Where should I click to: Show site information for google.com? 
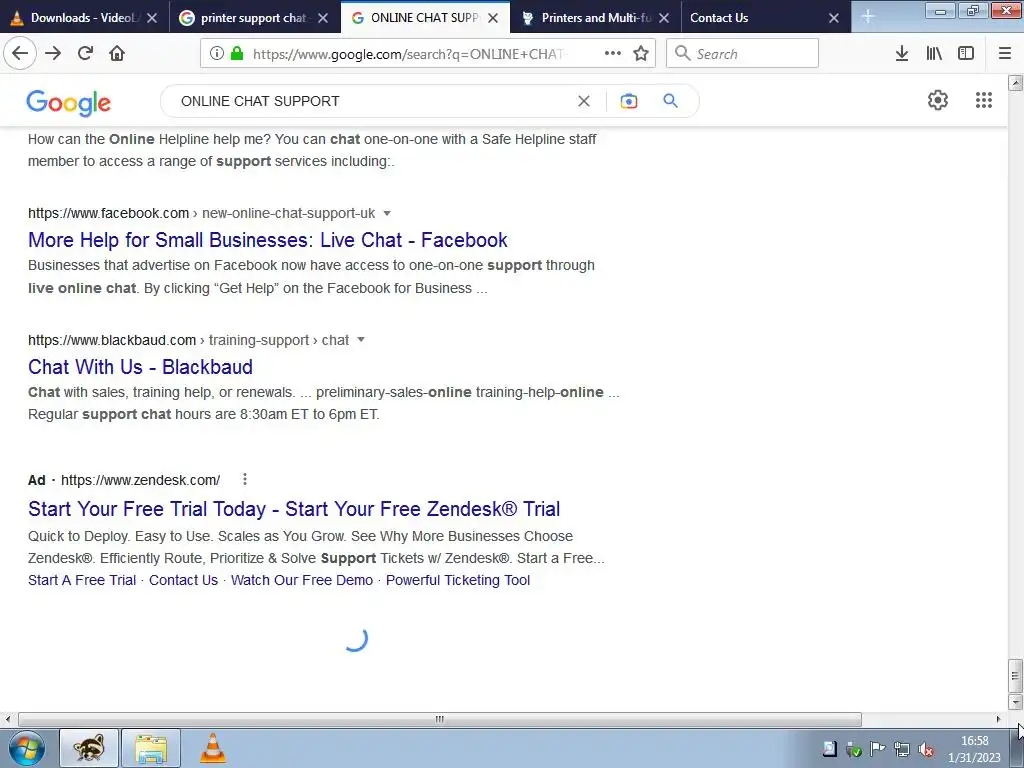(217, 54)
